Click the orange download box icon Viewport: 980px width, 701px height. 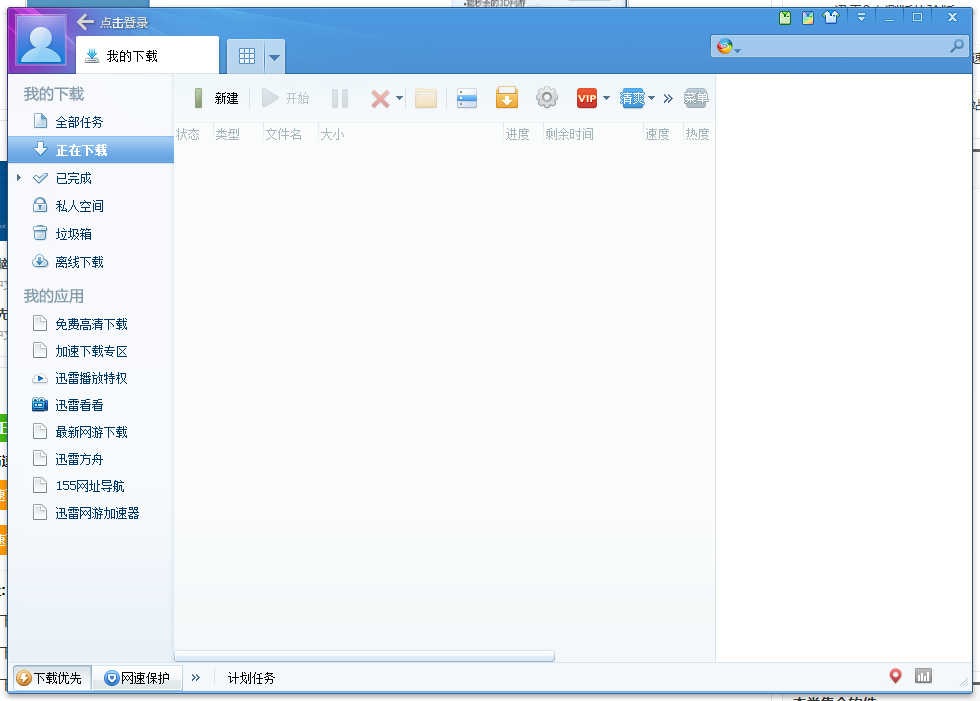507,98
